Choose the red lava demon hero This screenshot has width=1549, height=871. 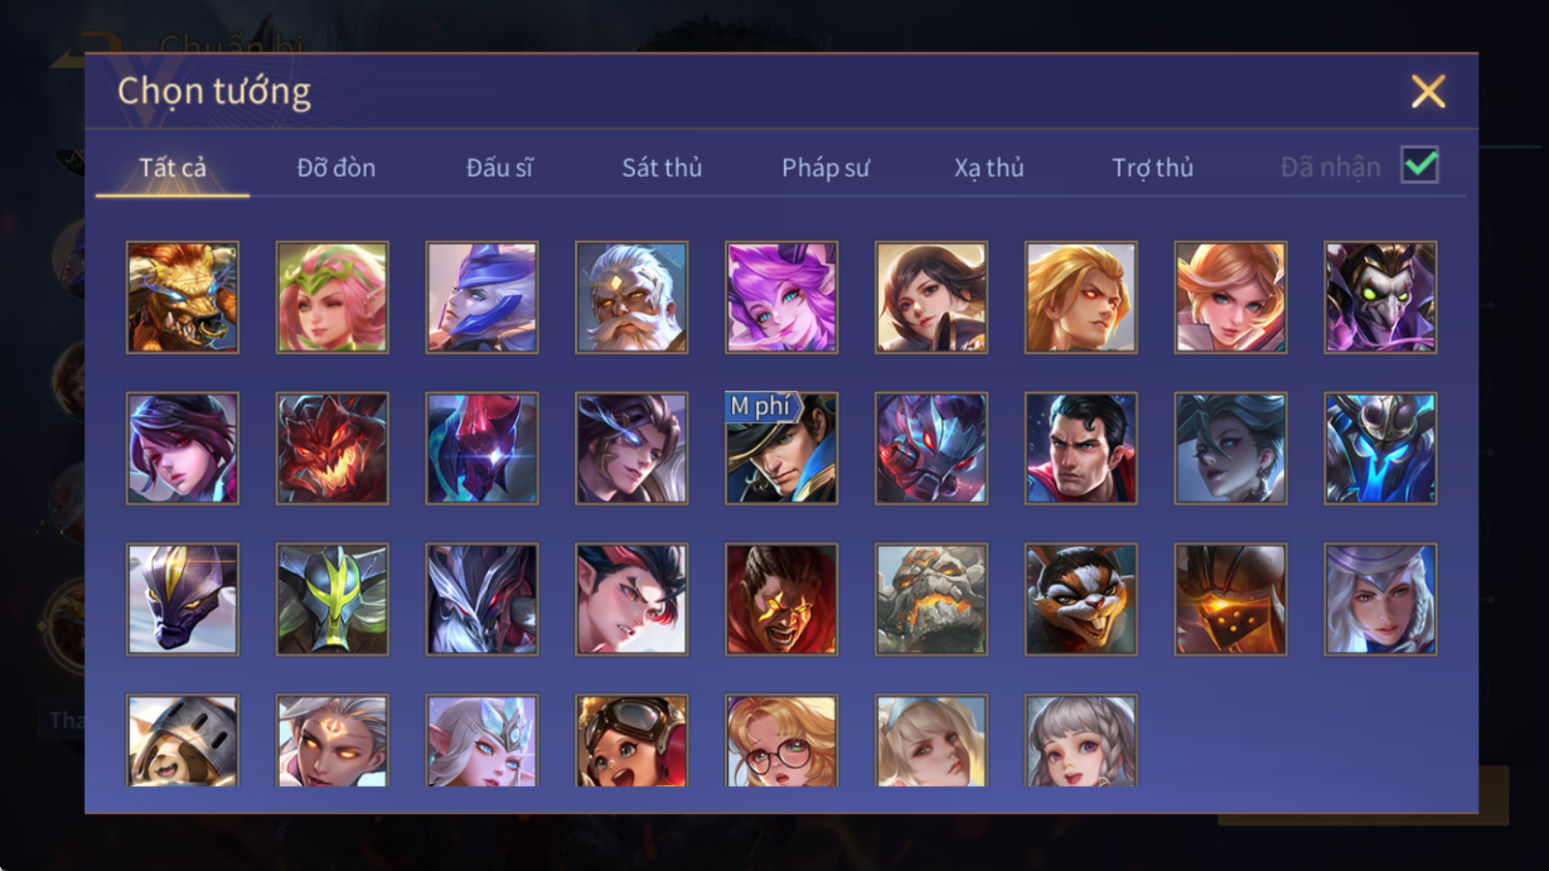coord(332,448)
